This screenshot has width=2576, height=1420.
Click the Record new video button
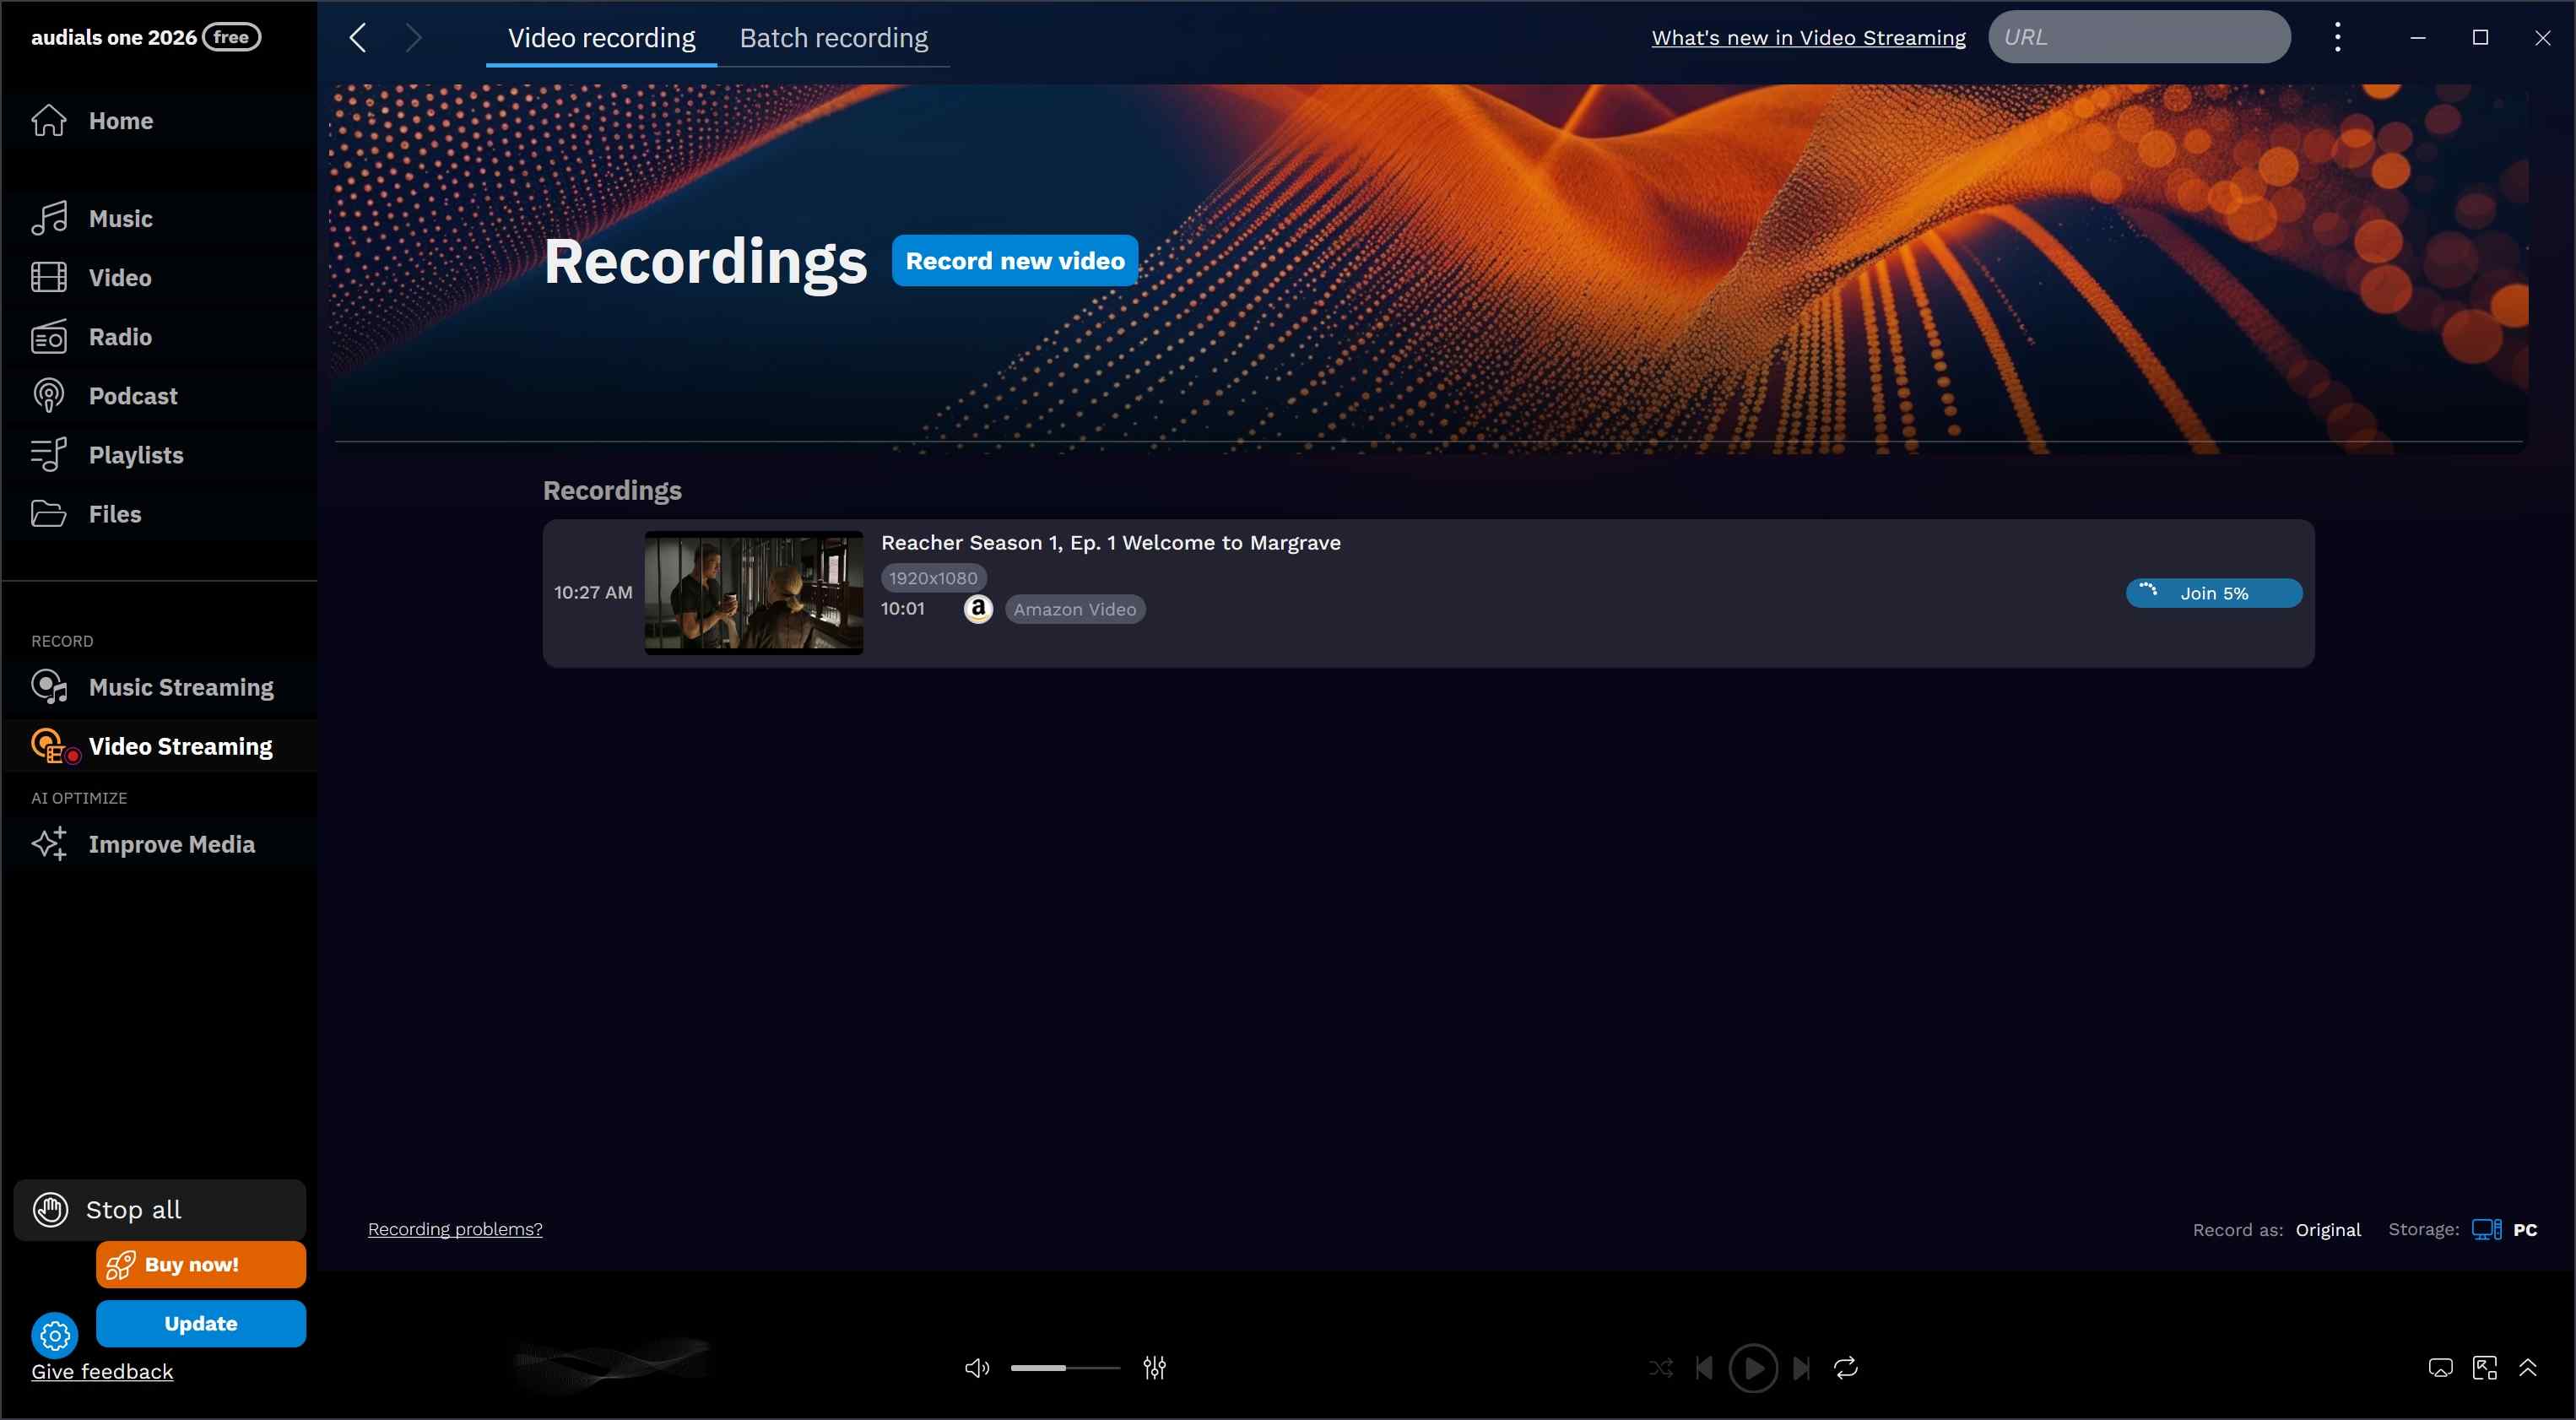(1014, 260)
